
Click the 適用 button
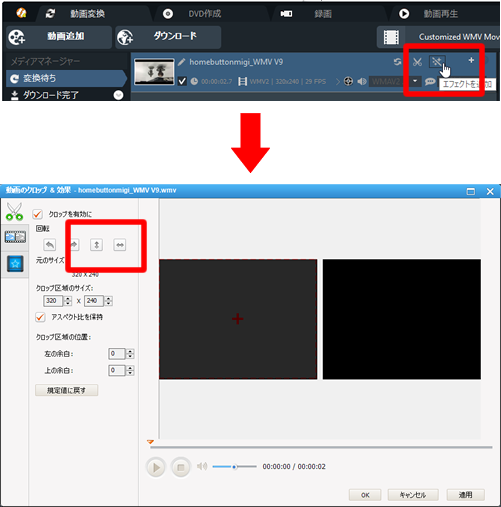(x=465, y=495)
